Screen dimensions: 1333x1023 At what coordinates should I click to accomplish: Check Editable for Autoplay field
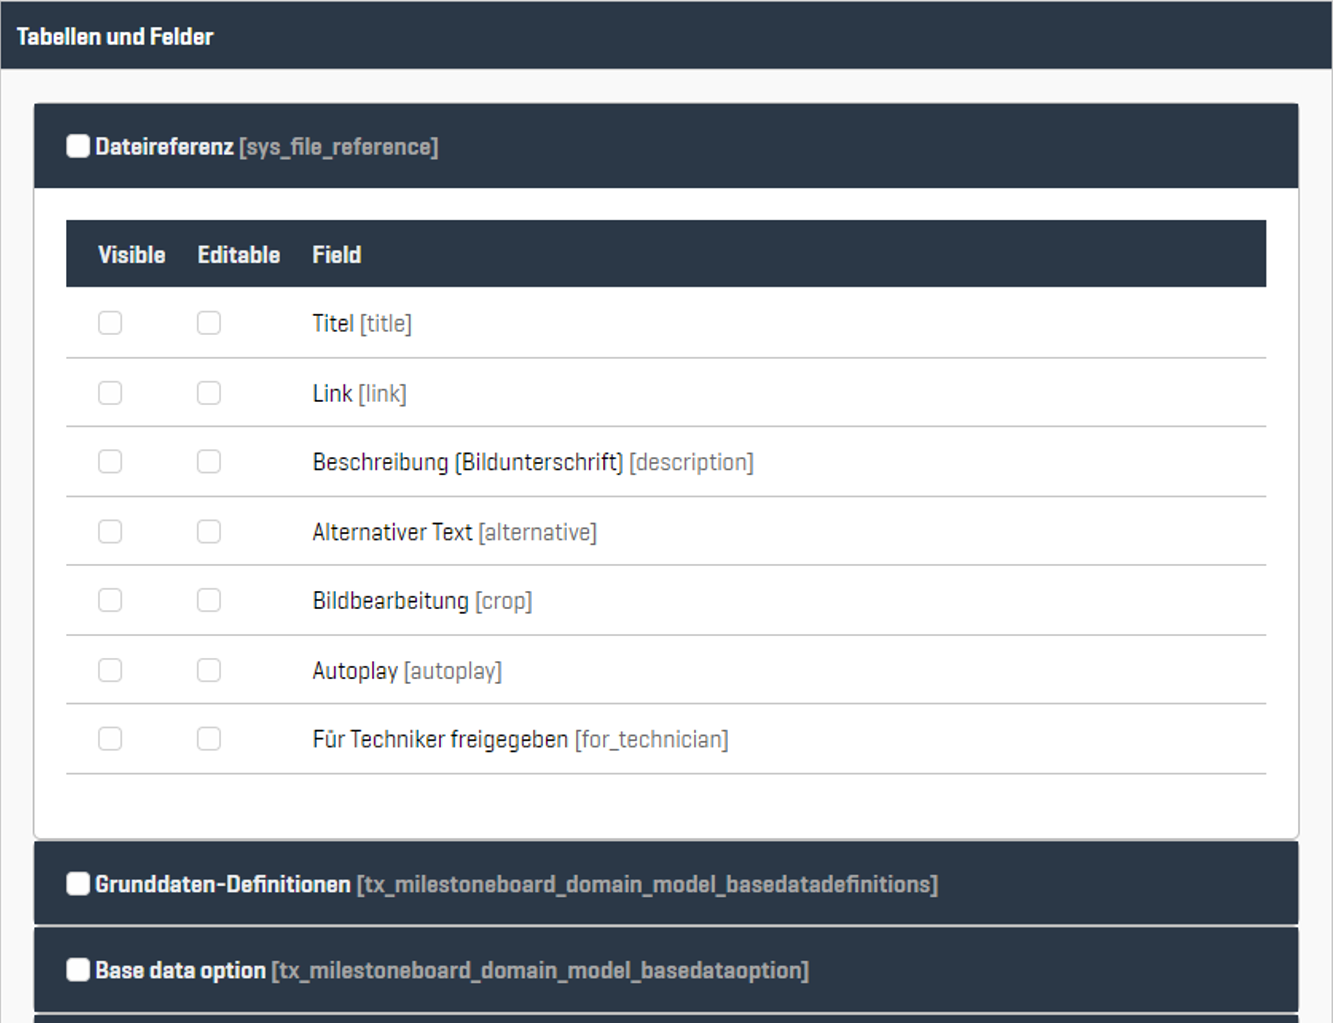coord(209,670)
